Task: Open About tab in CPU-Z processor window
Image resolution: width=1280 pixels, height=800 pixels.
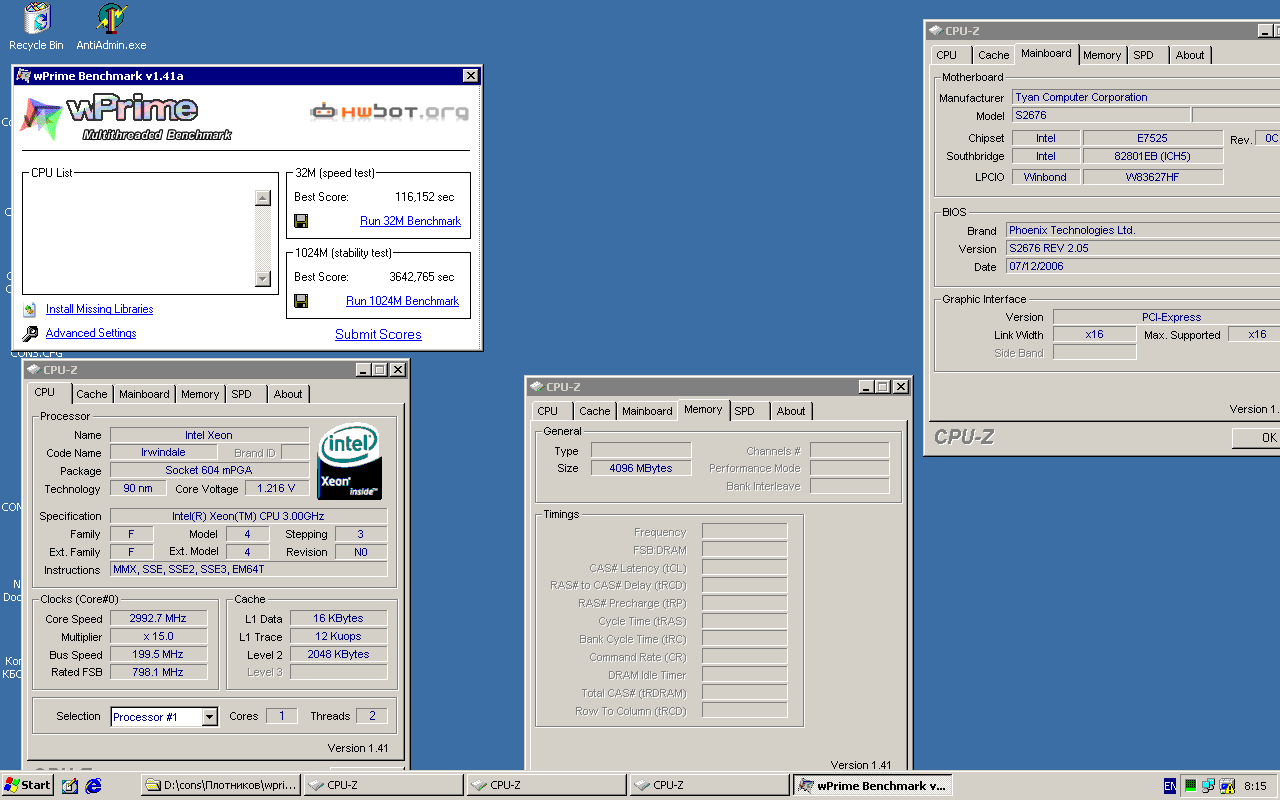Action: click(x=288, y=394)
